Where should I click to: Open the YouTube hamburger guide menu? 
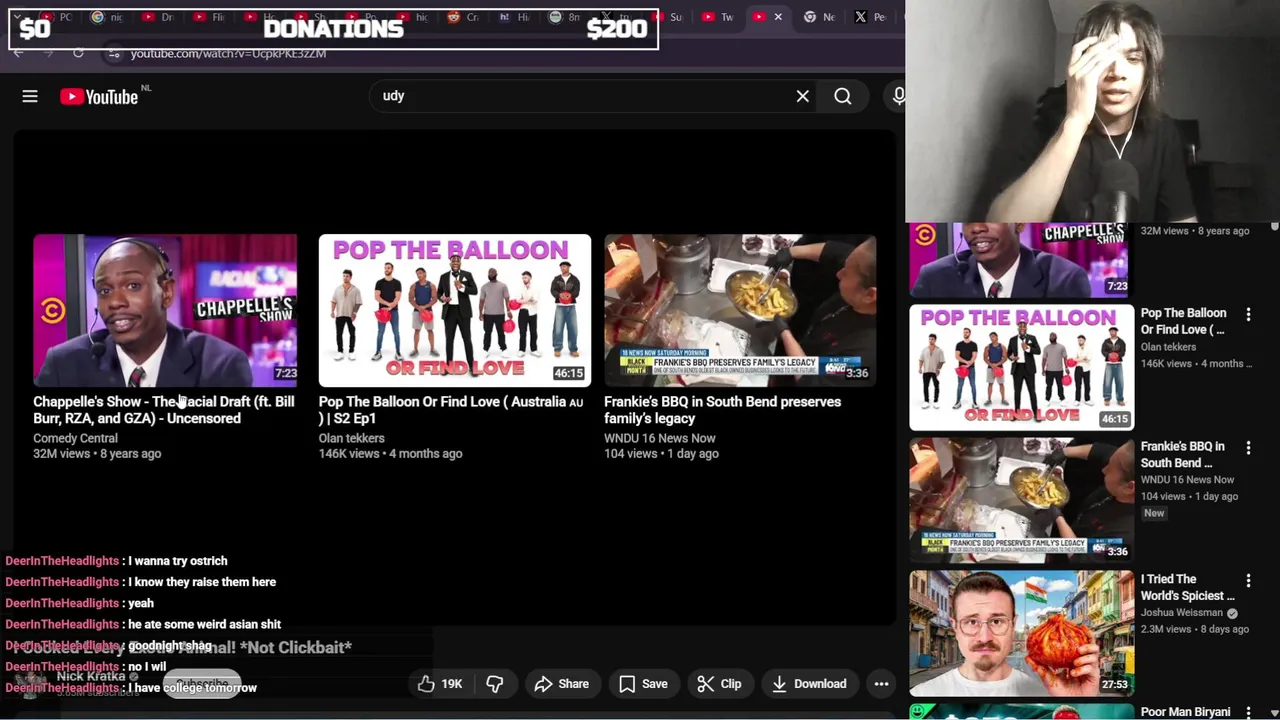click(x=30, y=96)
